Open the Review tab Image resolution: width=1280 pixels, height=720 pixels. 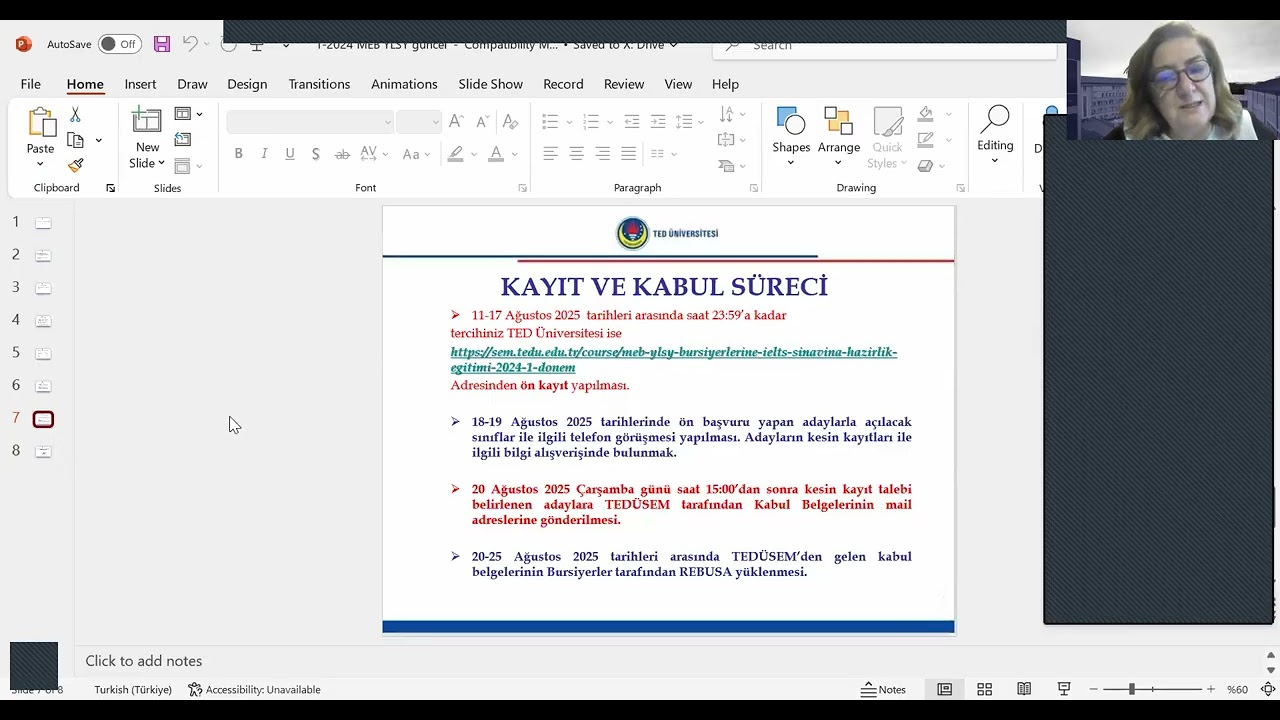[x=624, y=84]
